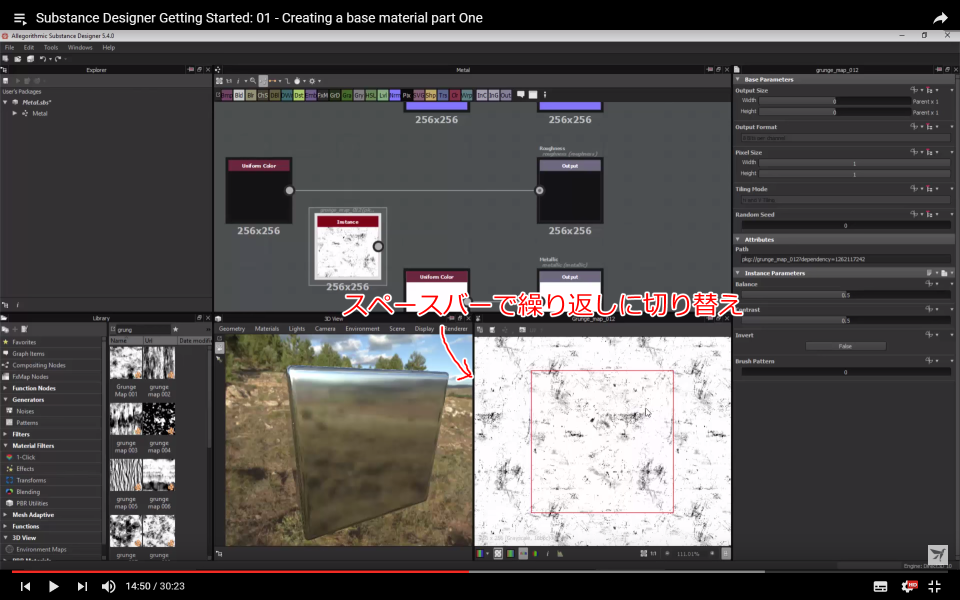Open the Edit menu

(29, 47)
